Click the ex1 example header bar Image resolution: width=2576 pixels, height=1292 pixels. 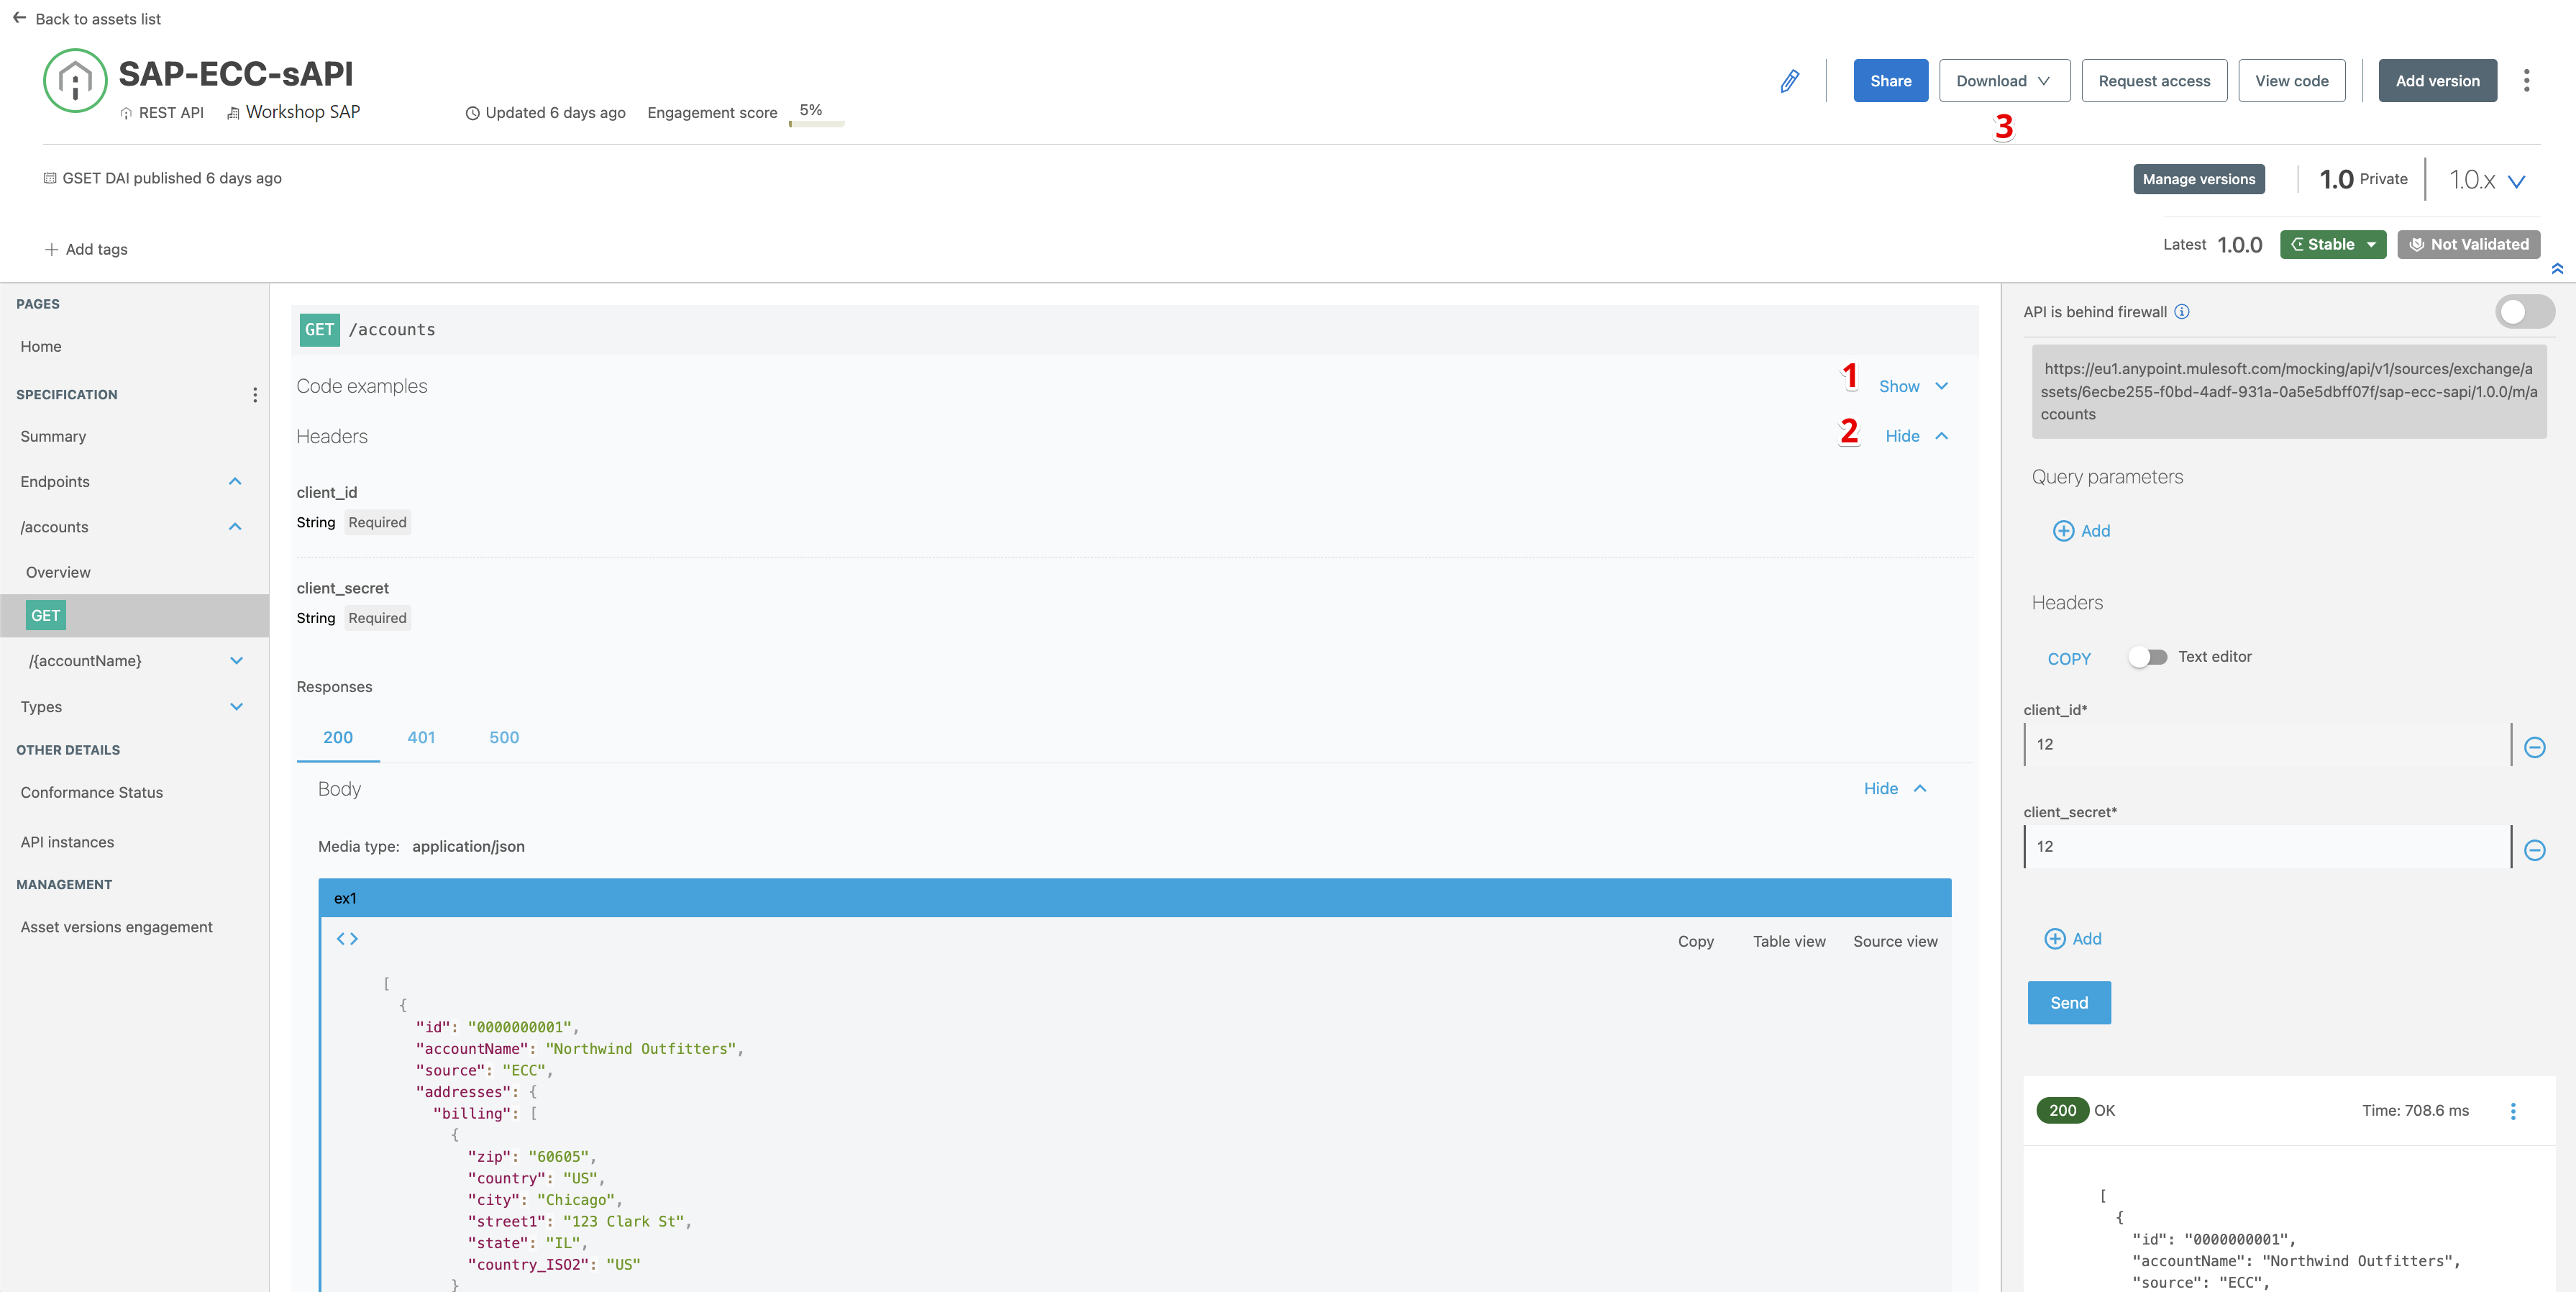1134,898
